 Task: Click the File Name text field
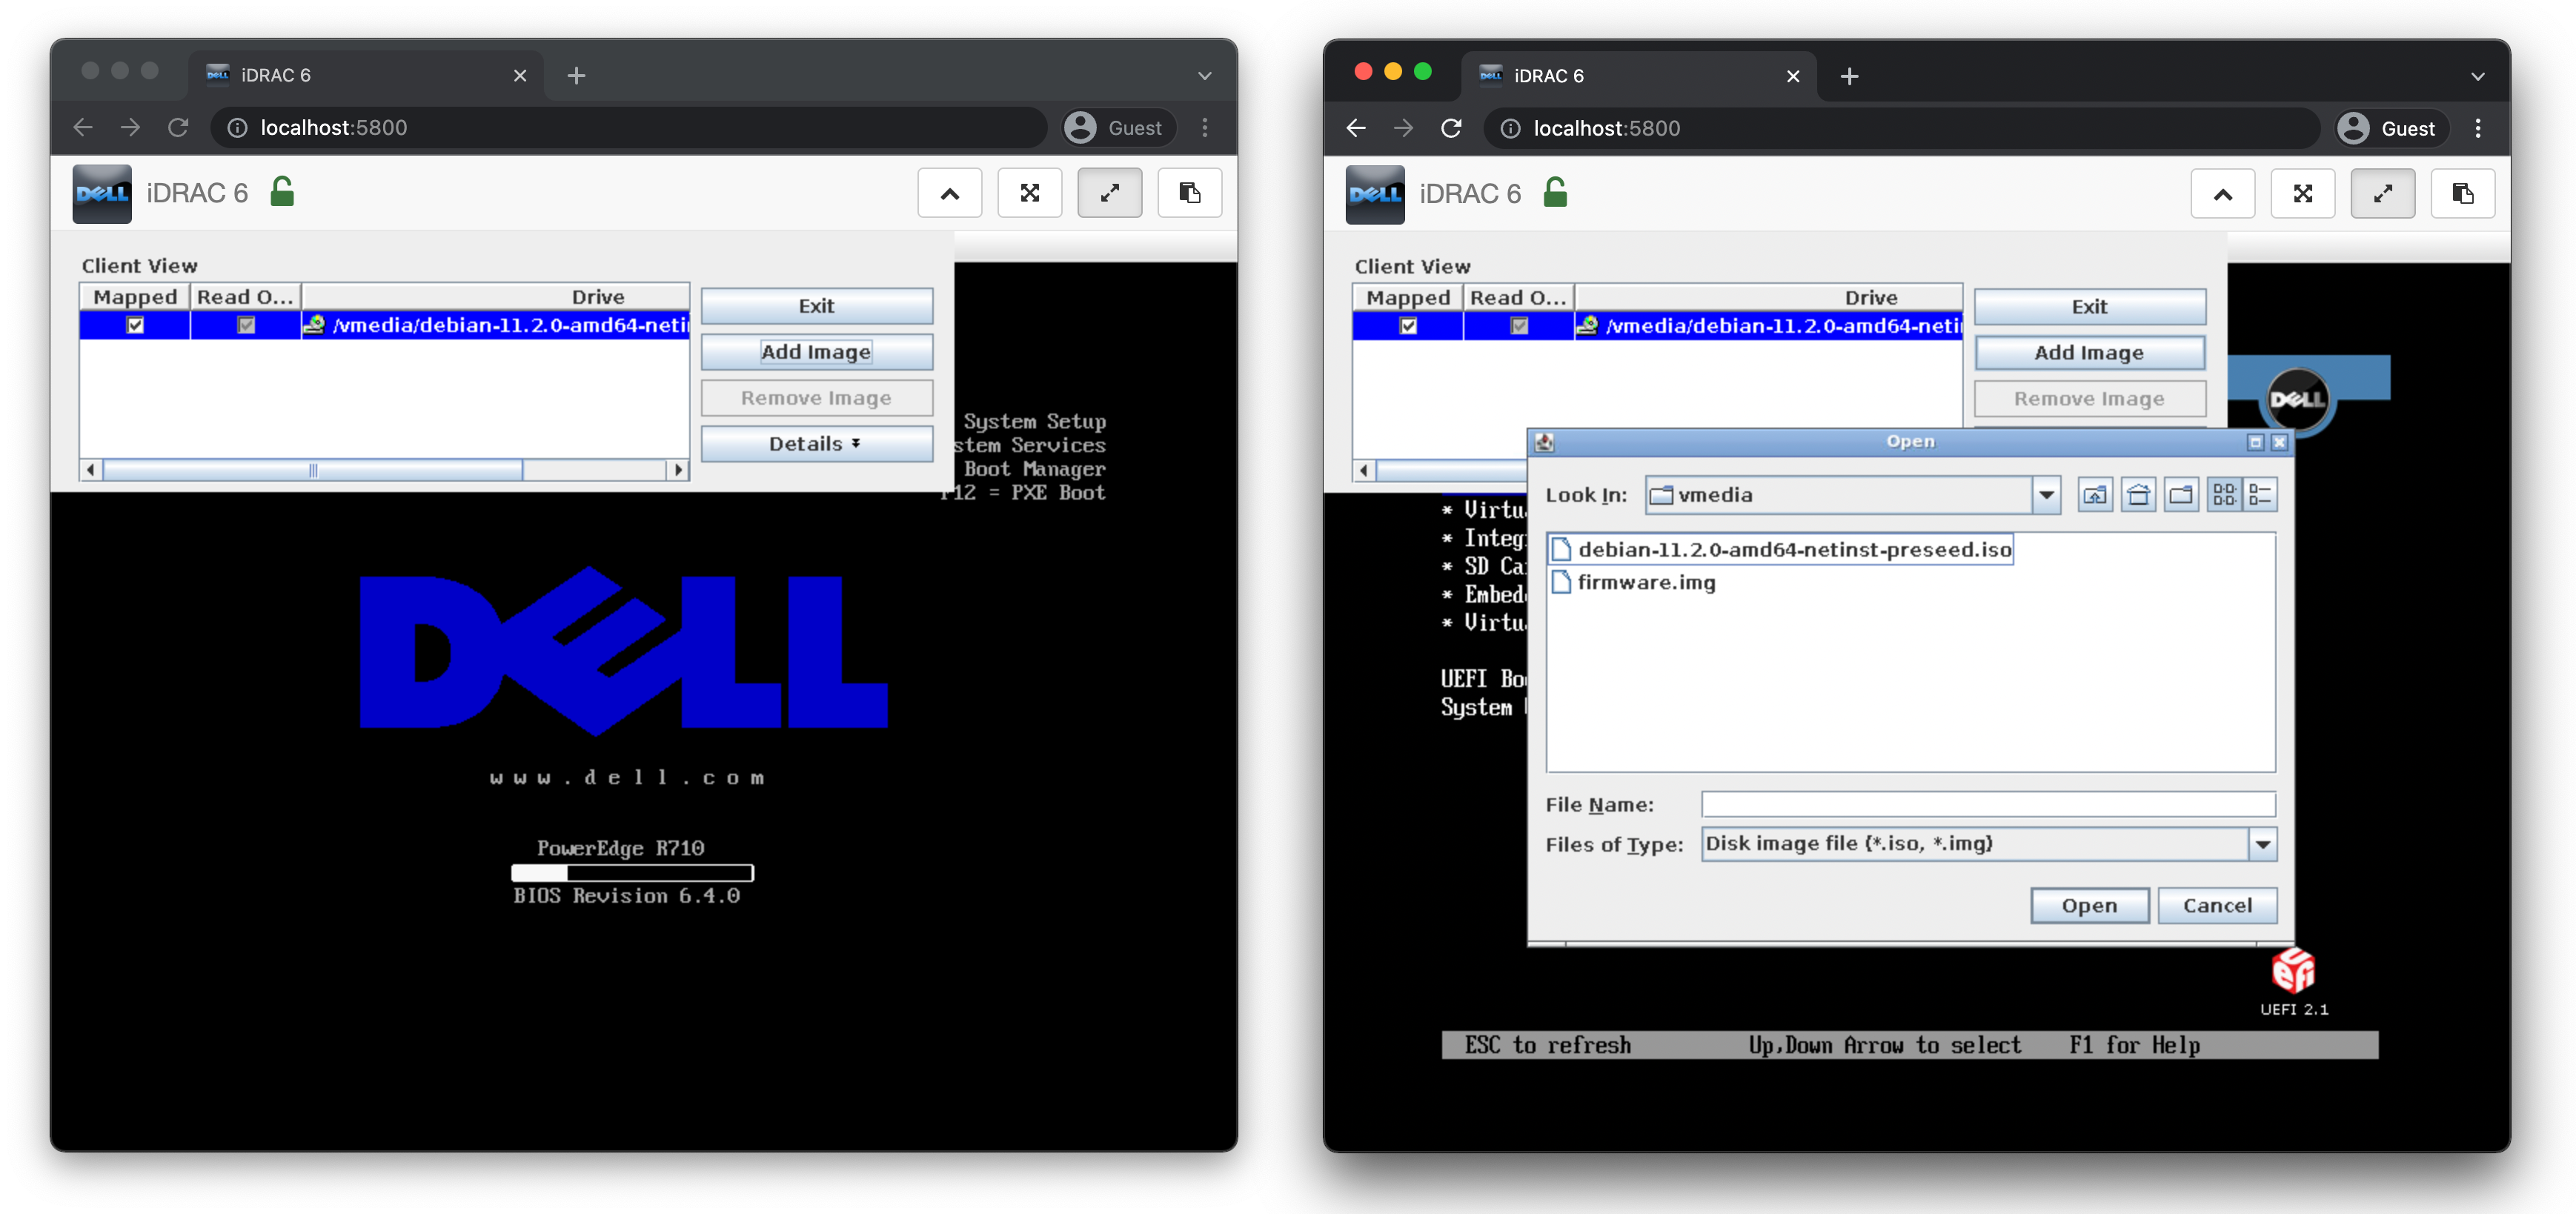(1987, 804)
